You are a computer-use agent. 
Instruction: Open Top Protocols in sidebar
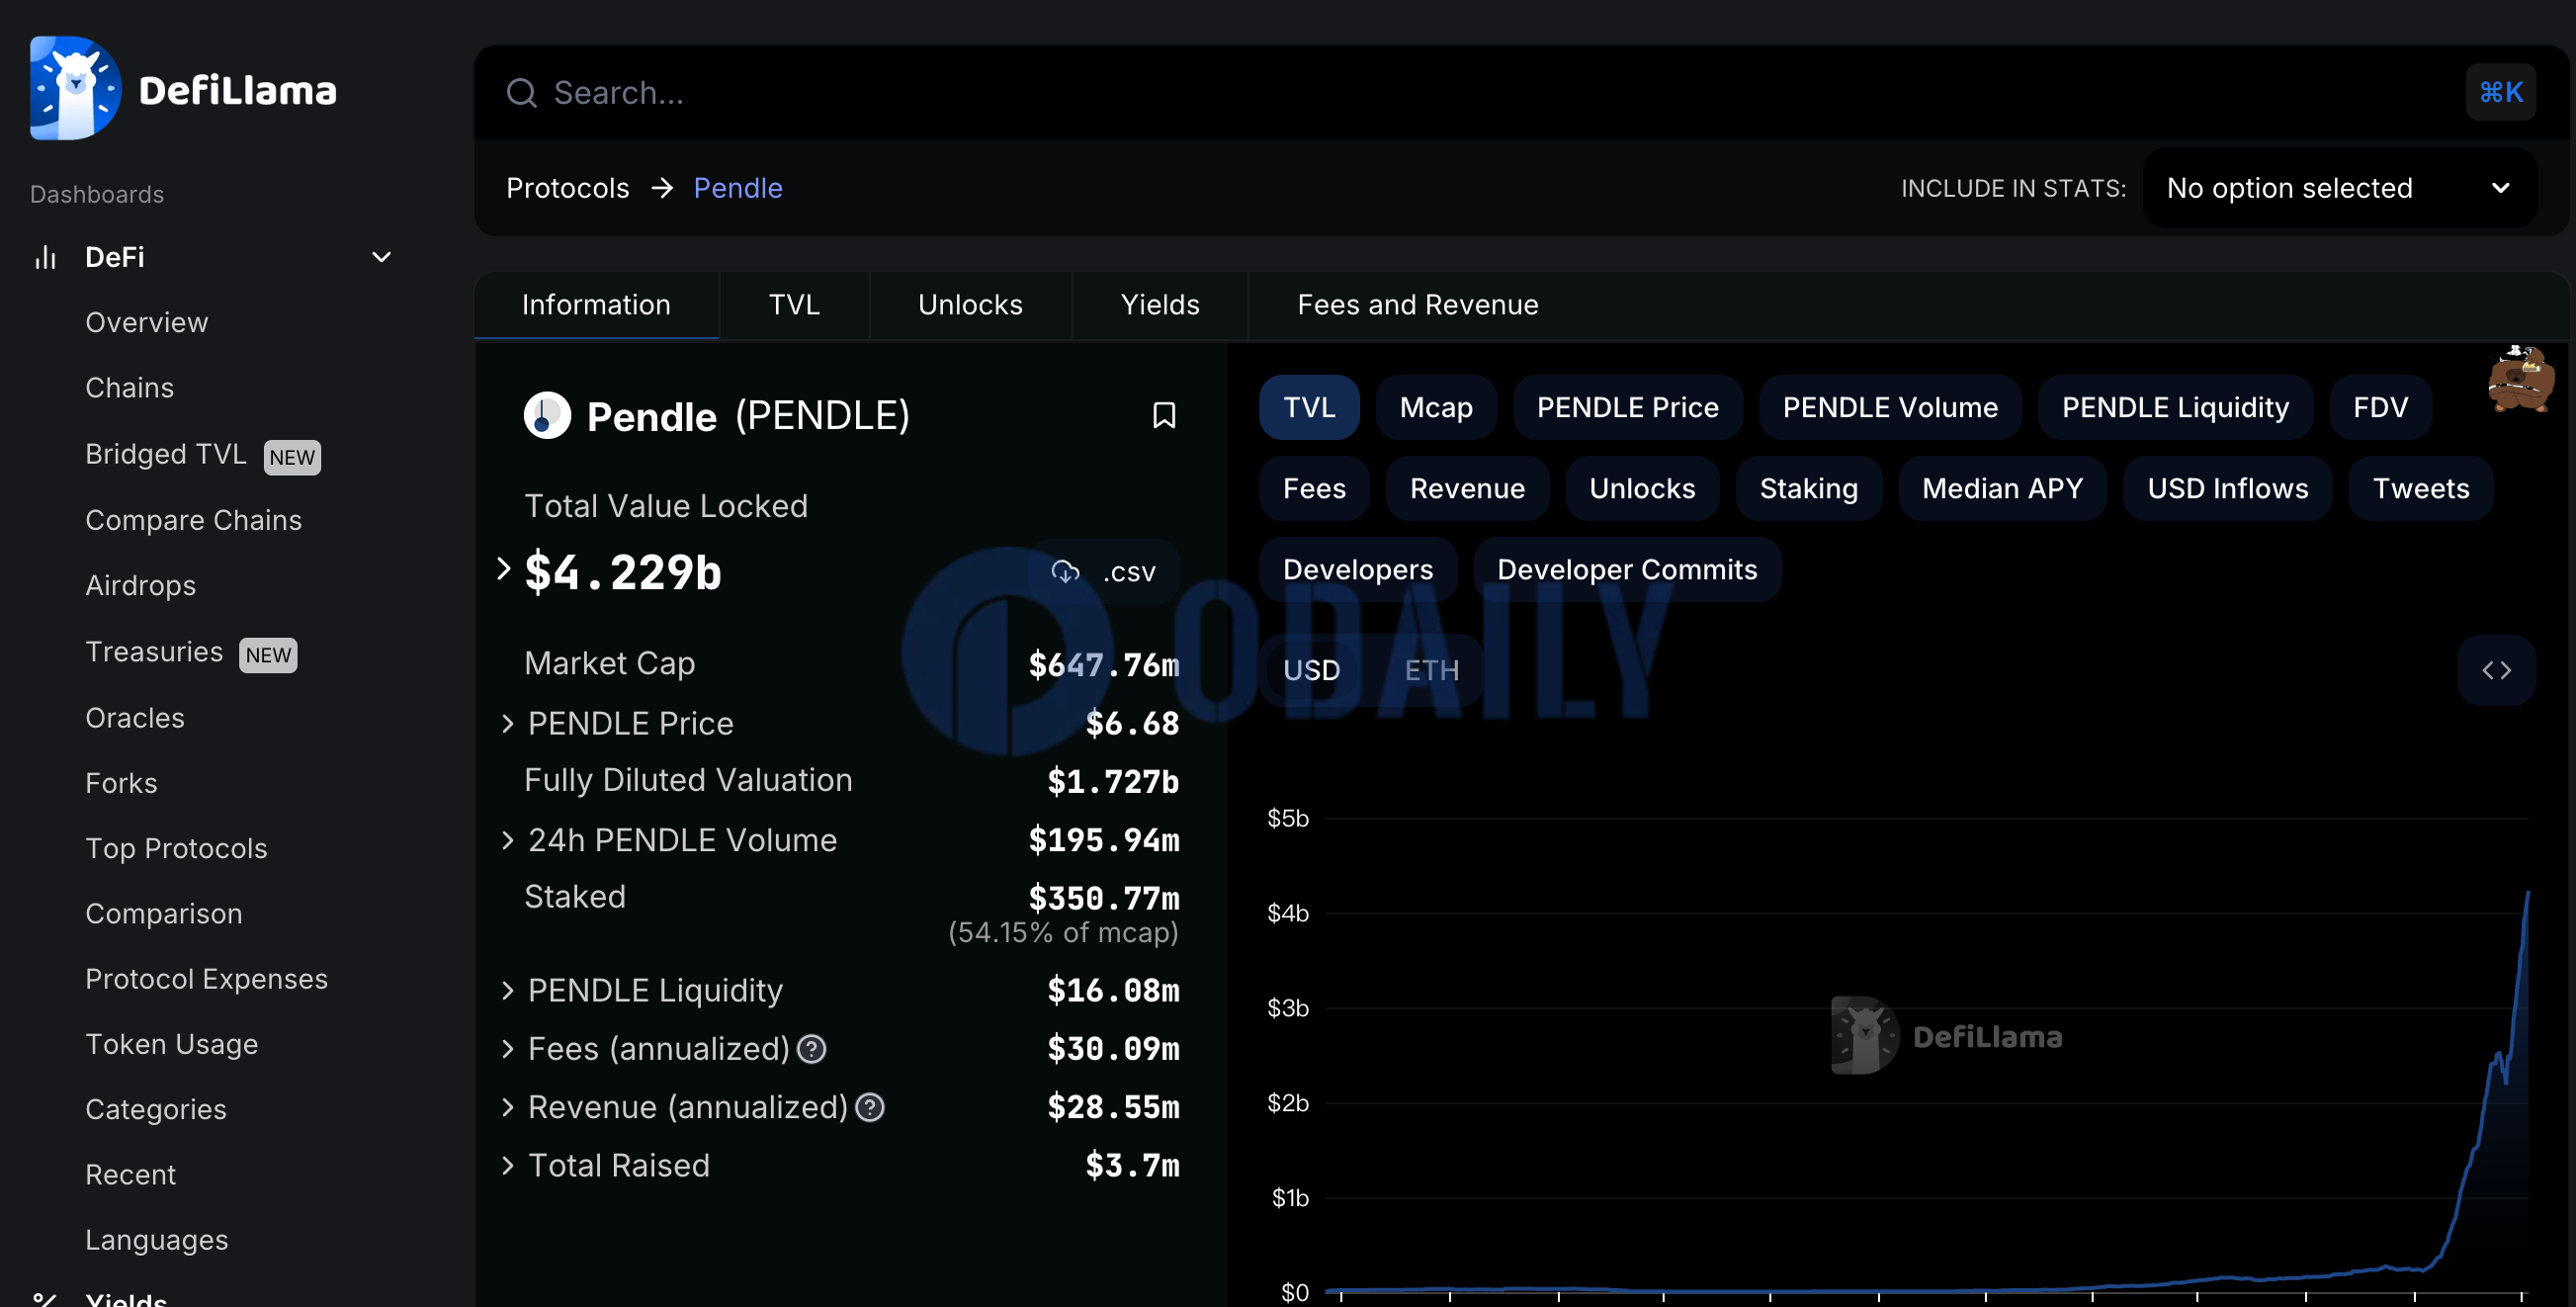pyautogui.click(x=176, y=849)
